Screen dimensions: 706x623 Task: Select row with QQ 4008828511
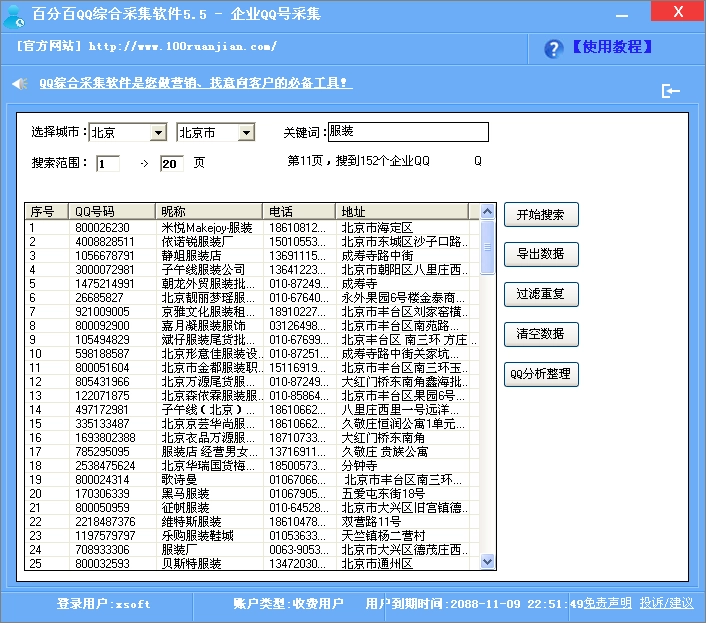252,242
